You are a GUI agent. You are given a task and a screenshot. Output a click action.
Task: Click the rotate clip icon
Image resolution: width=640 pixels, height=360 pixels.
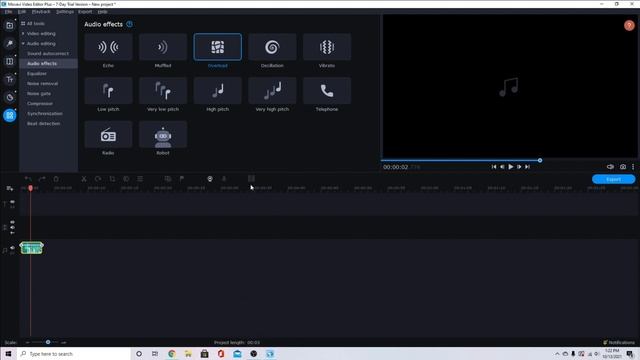98,179
